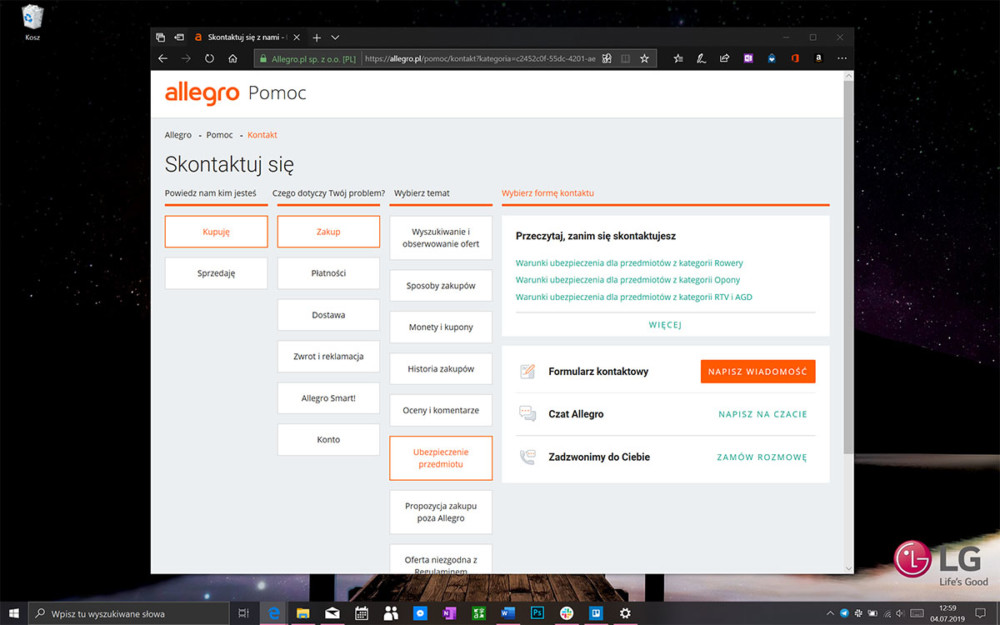This screenshot has width=1000, height=625.
Task: Choose the Zakup problem category
Action: pyautogui.click(x=328, y=232)
